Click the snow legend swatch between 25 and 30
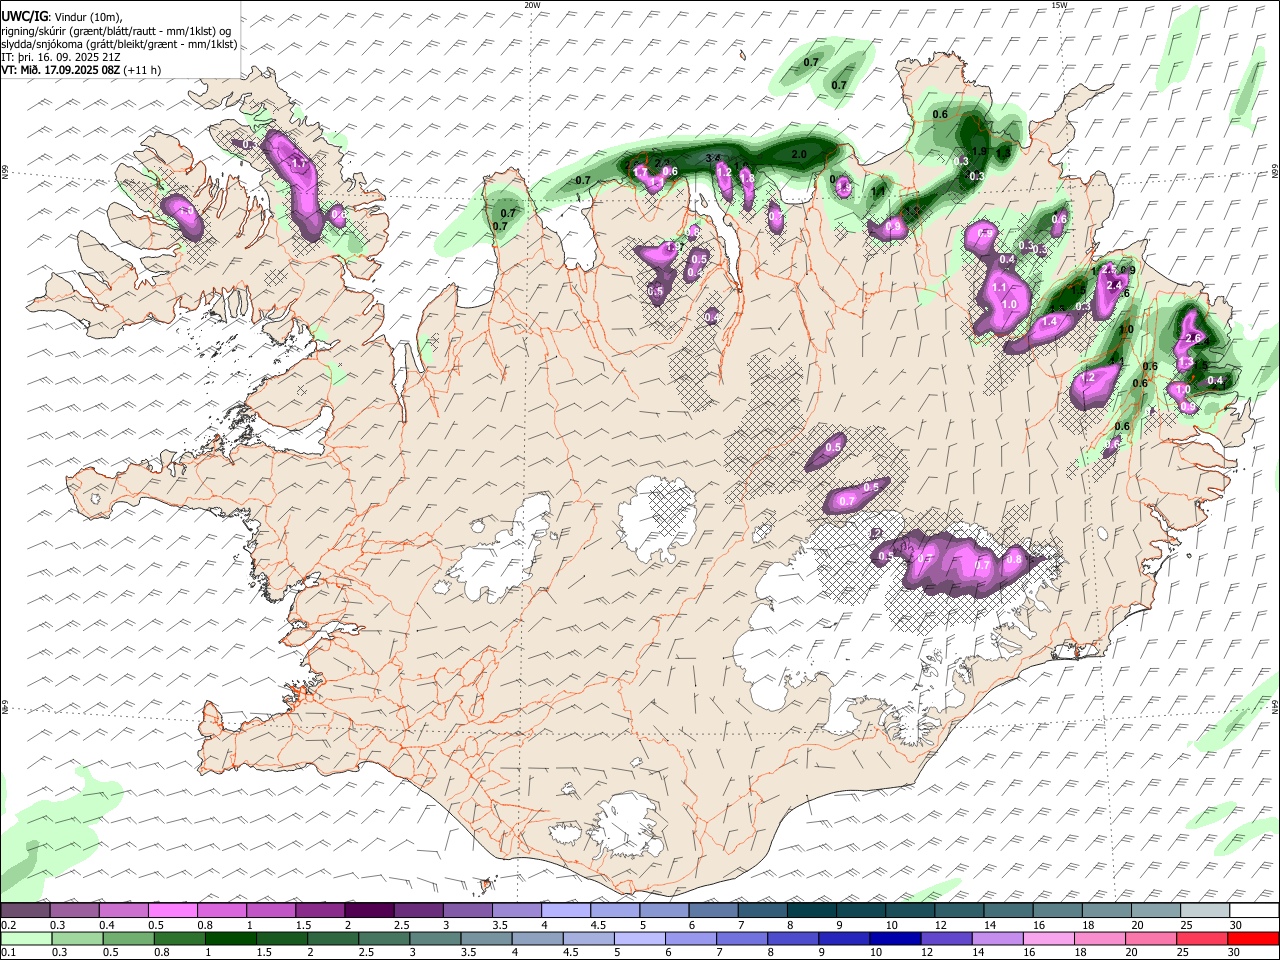Viewport: 1280px width, 960px height. point(1205,911)
